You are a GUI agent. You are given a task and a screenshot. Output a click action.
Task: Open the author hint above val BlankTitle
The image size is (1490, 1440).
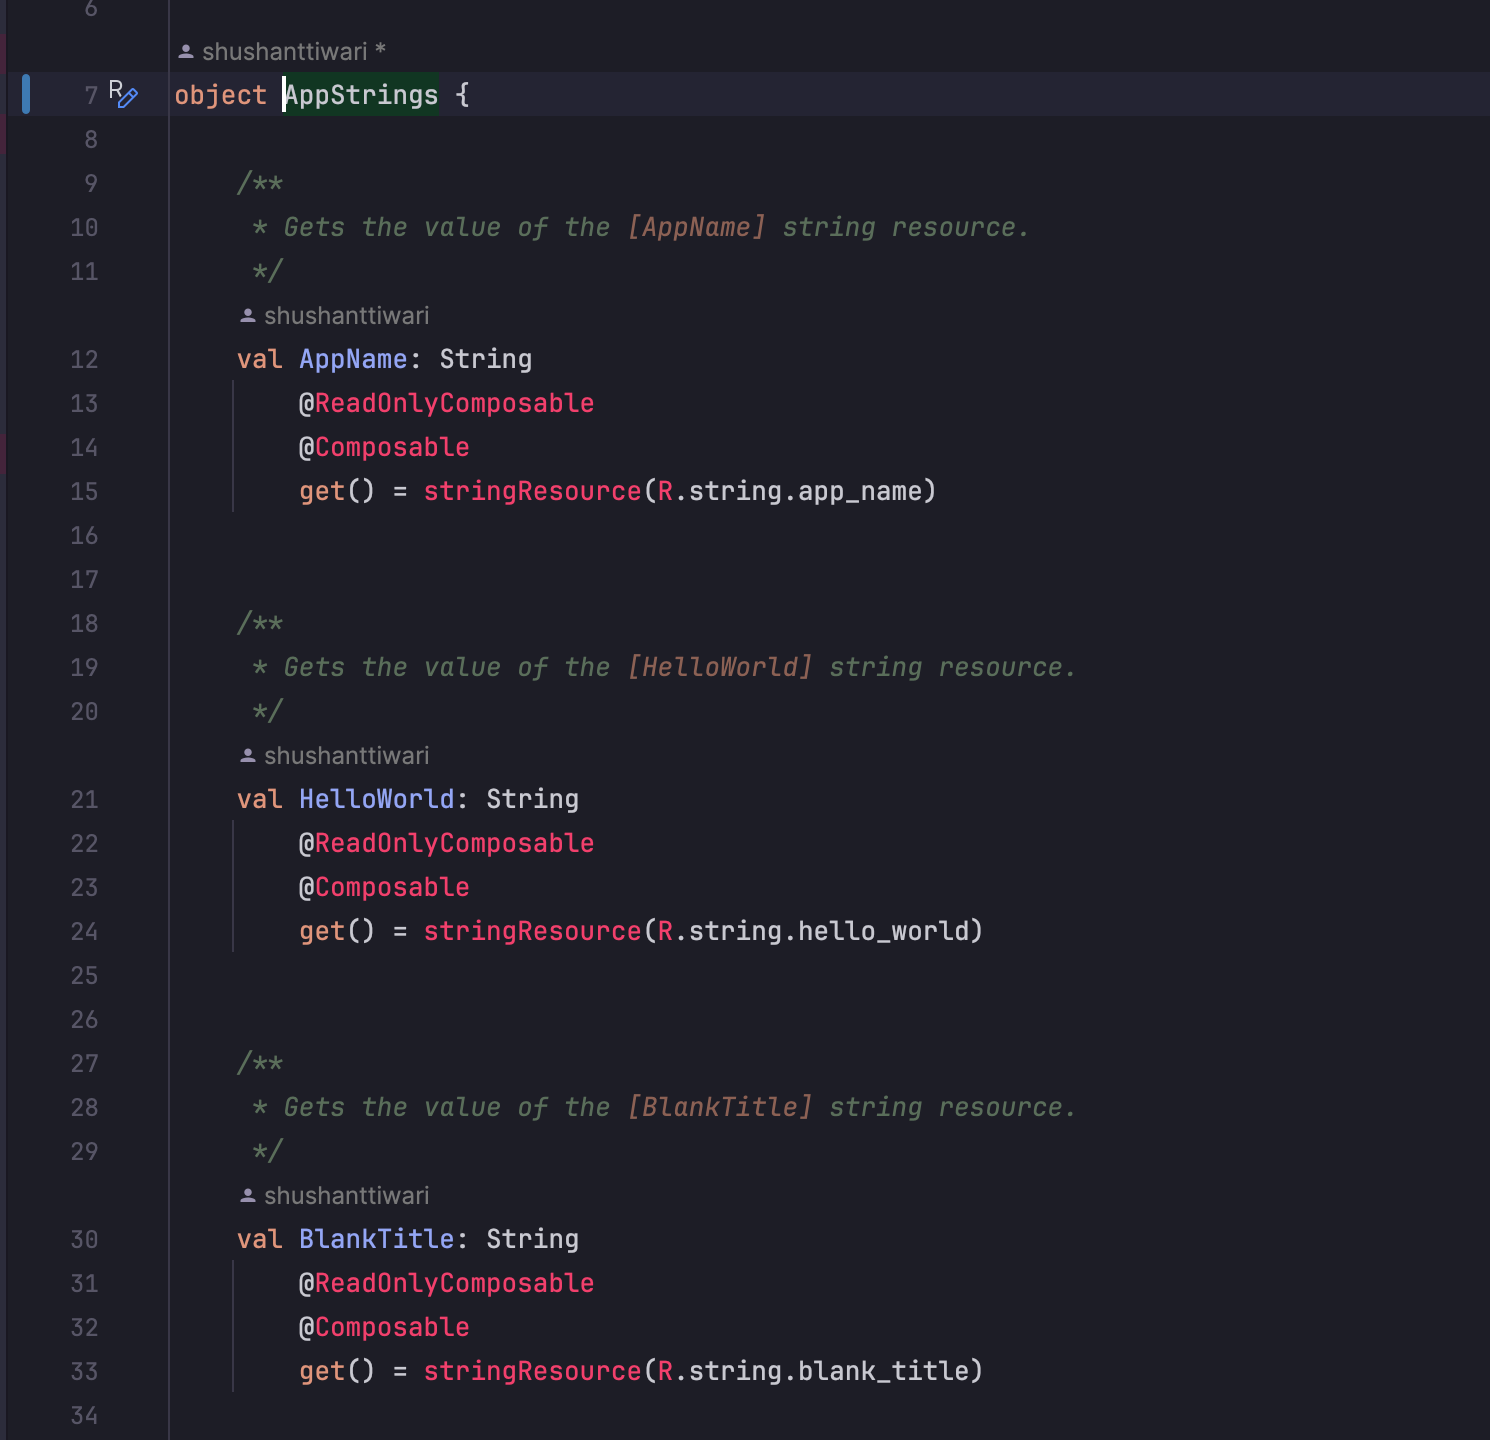[x=335, y=1195]
